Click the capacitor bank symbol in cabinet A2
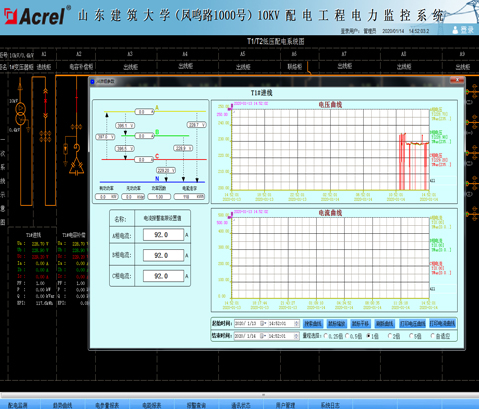The width and height of the screenshot is (479, 409). (76, 167)
